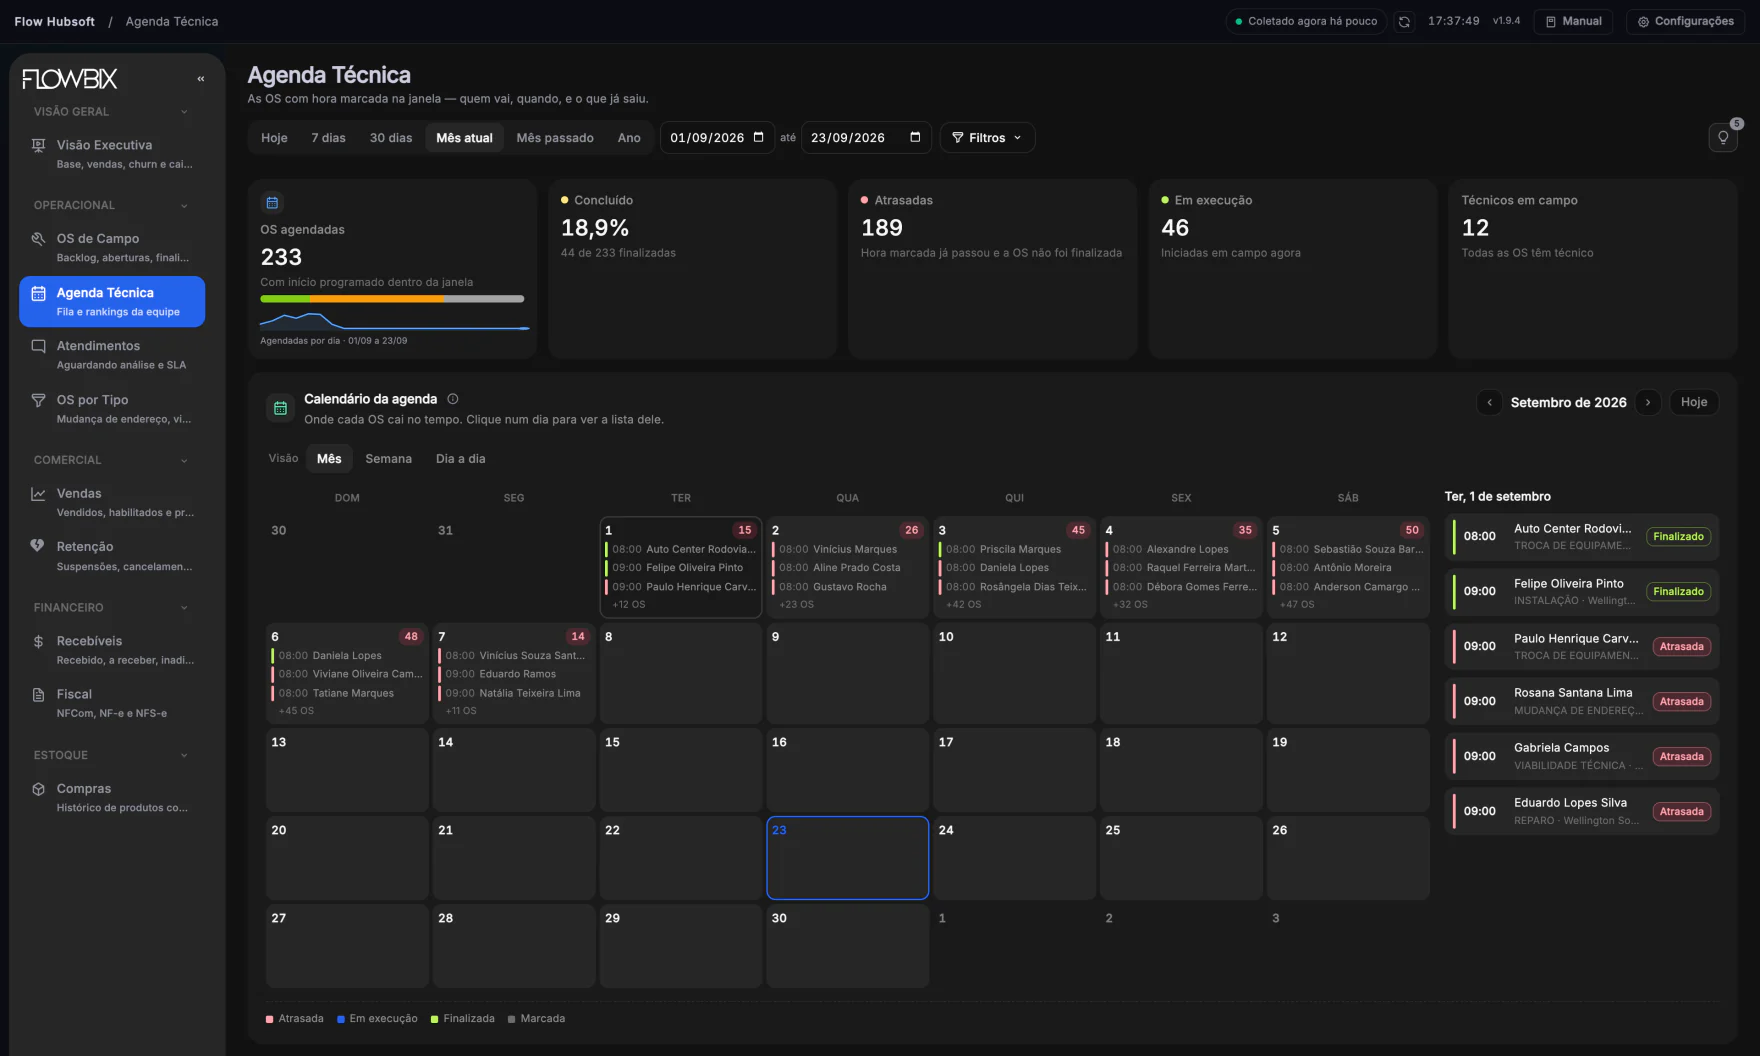Screen dimensions: 1760x1056
Task: Click the end date field 23/09/2026
Action: point(866,138)
